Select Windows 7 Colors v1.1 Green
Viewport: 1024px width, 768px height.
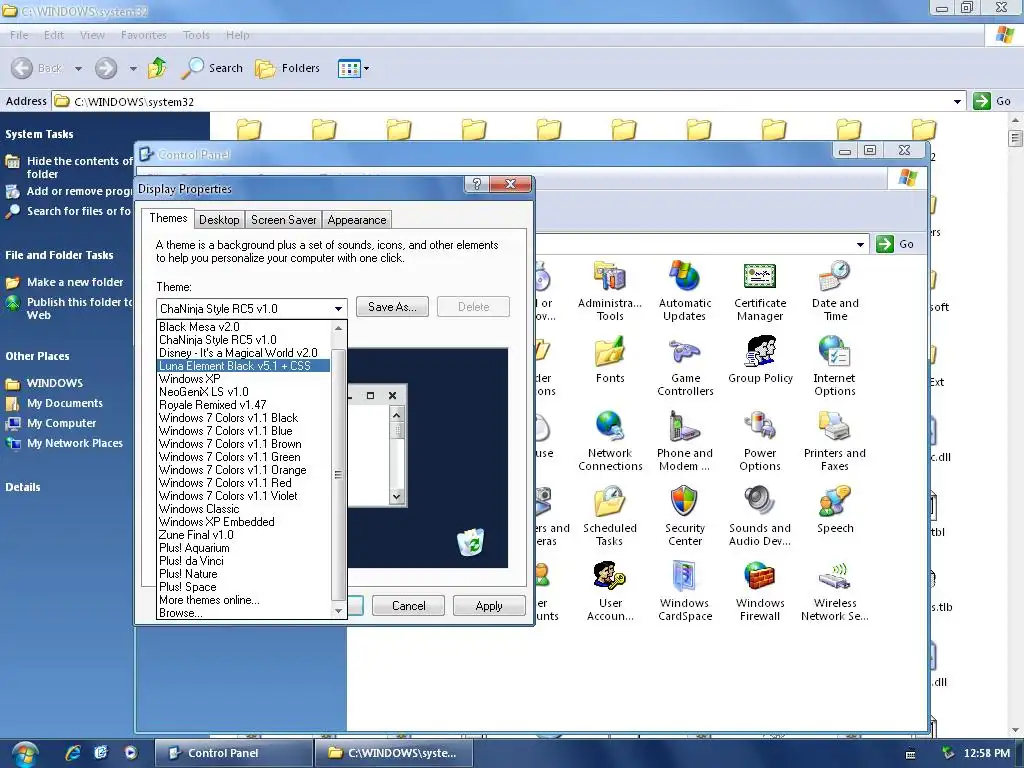[244, 457]
